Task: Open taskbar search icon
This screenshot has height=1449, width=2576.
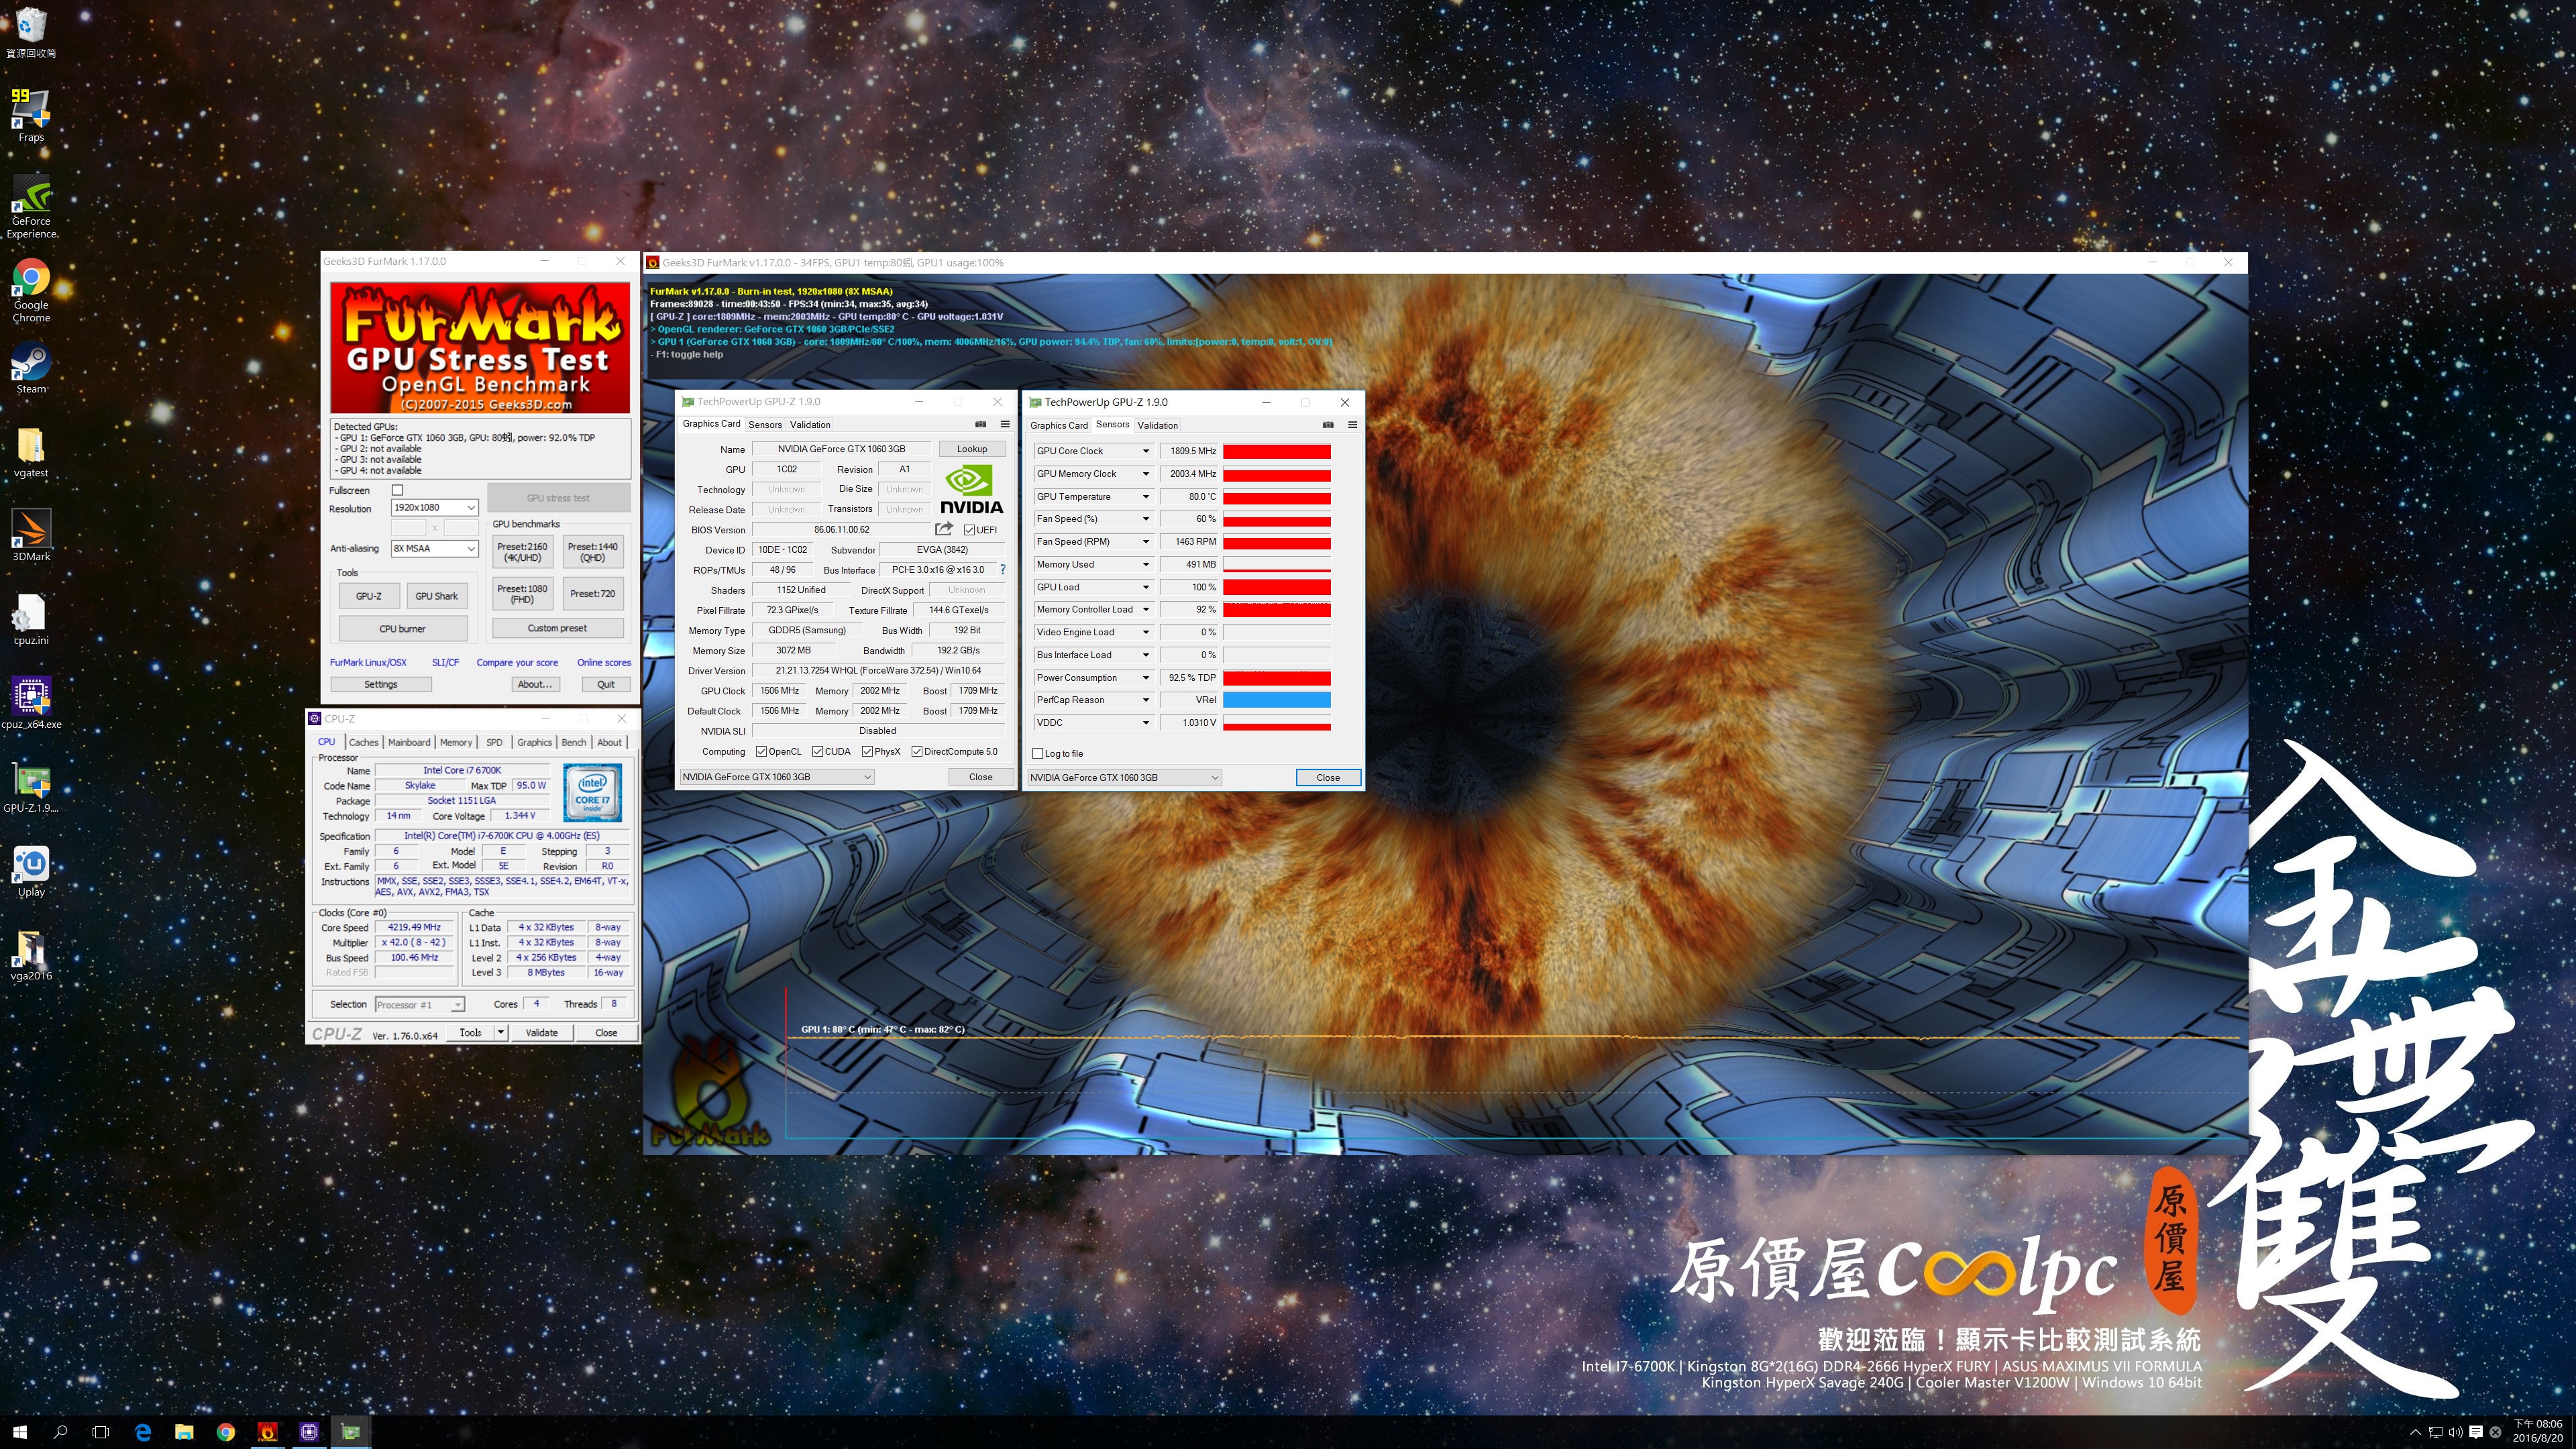Action: click(x=60, y=1432)
